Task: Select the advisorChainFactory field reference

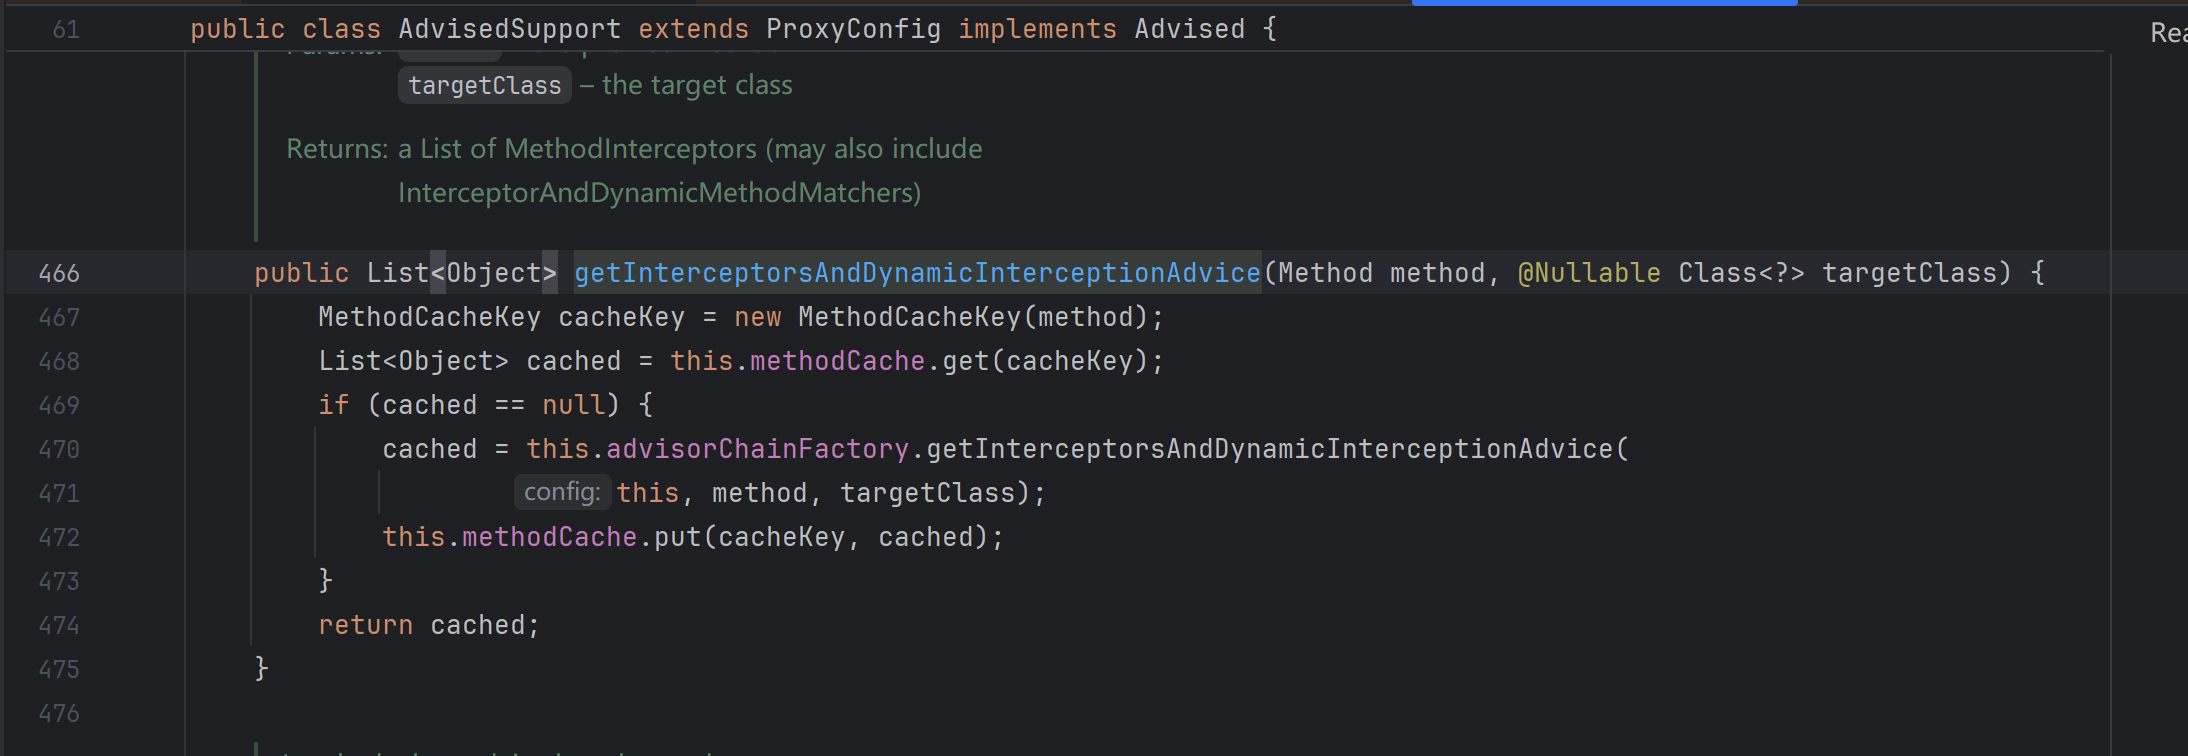Action: (757, 449)
